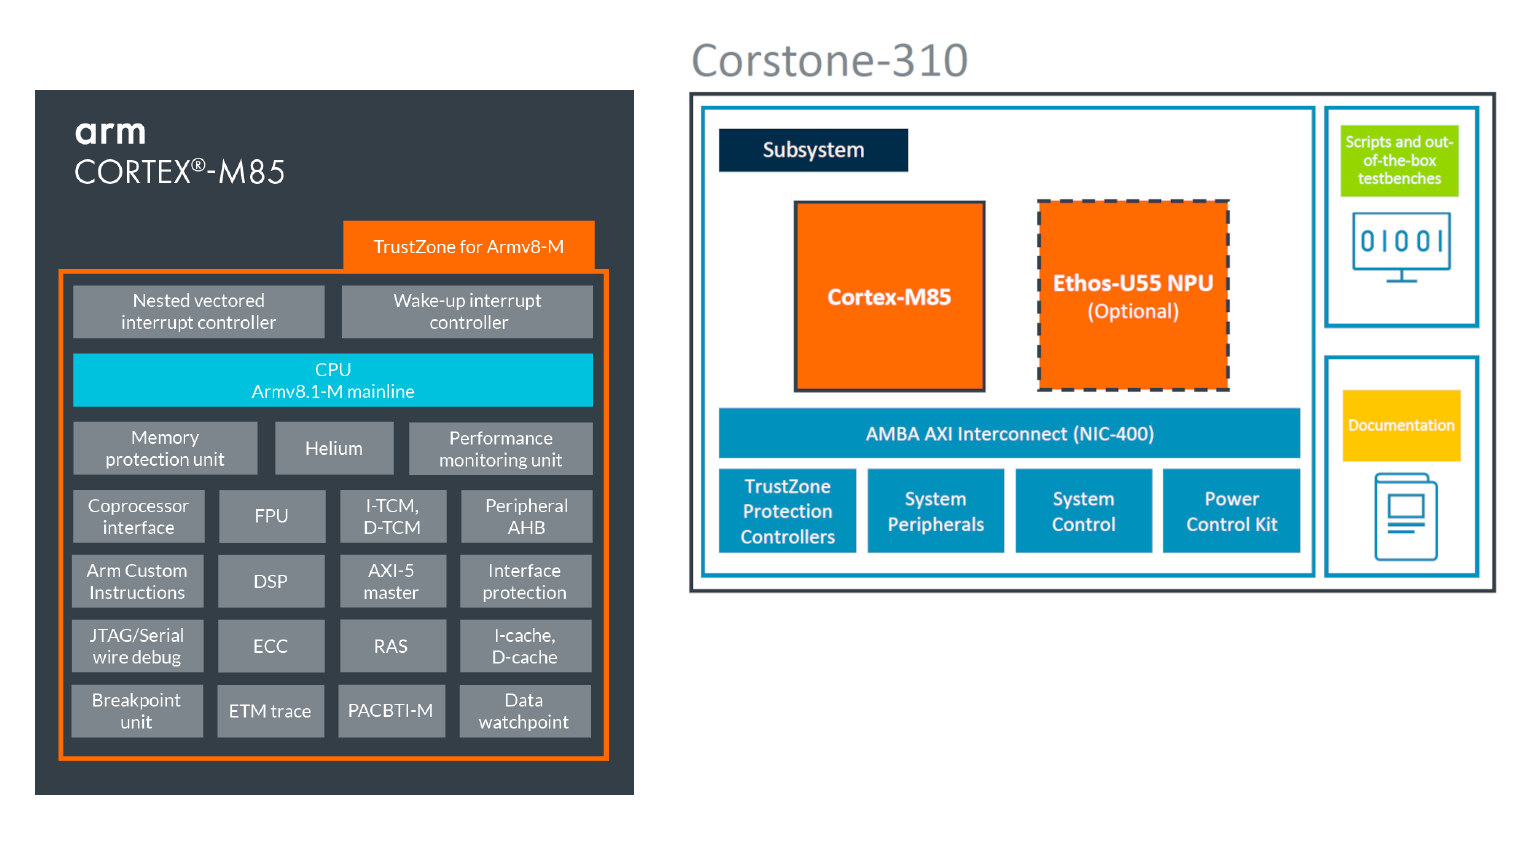Click the Ethos-U55 NPU optional block

click(x=1133, y=295)
